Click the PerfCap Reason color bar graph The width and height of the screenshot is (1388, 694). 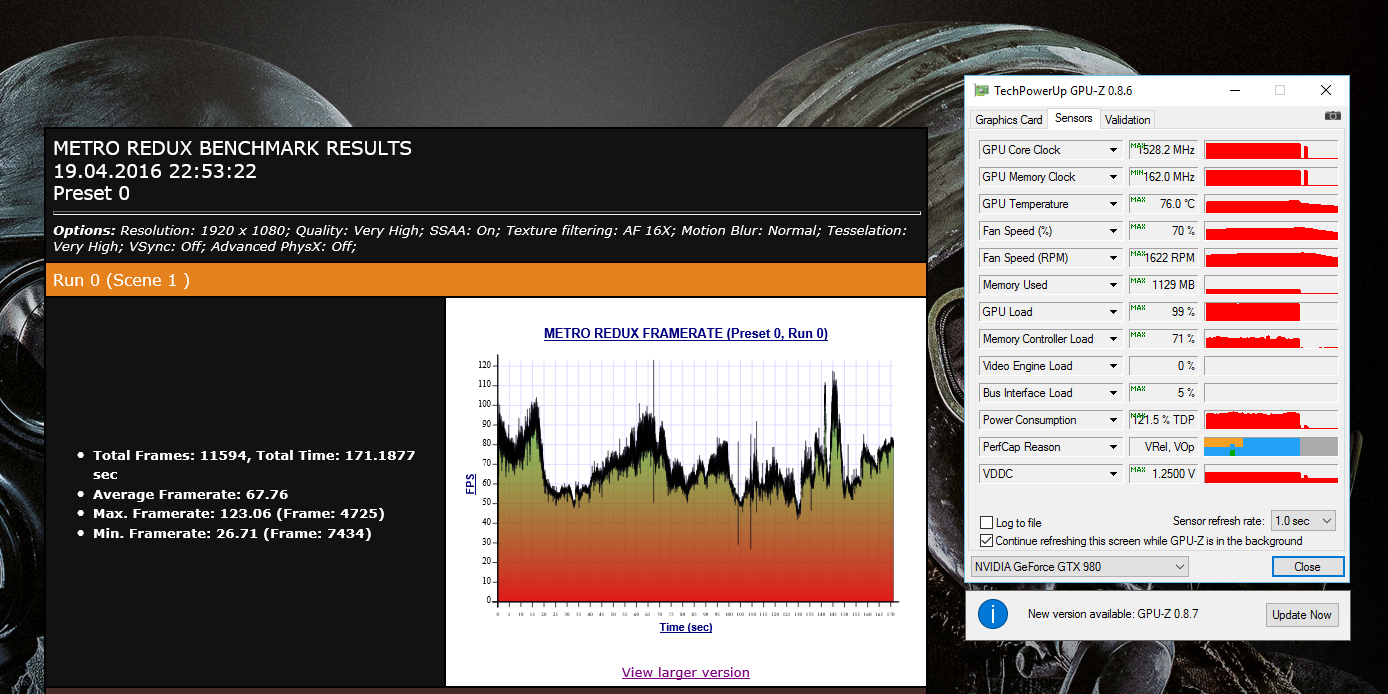[1271, 447]
